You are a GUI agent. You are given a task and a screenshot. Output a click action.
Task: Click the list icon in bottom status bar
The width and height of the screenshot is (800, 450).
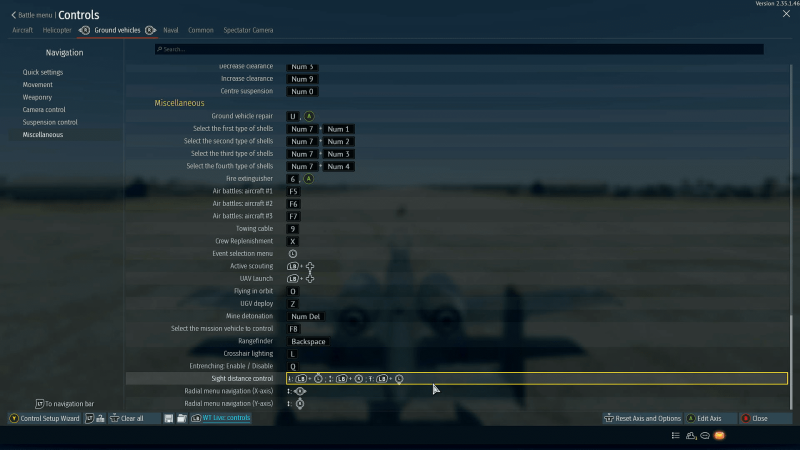pos(676,436)
